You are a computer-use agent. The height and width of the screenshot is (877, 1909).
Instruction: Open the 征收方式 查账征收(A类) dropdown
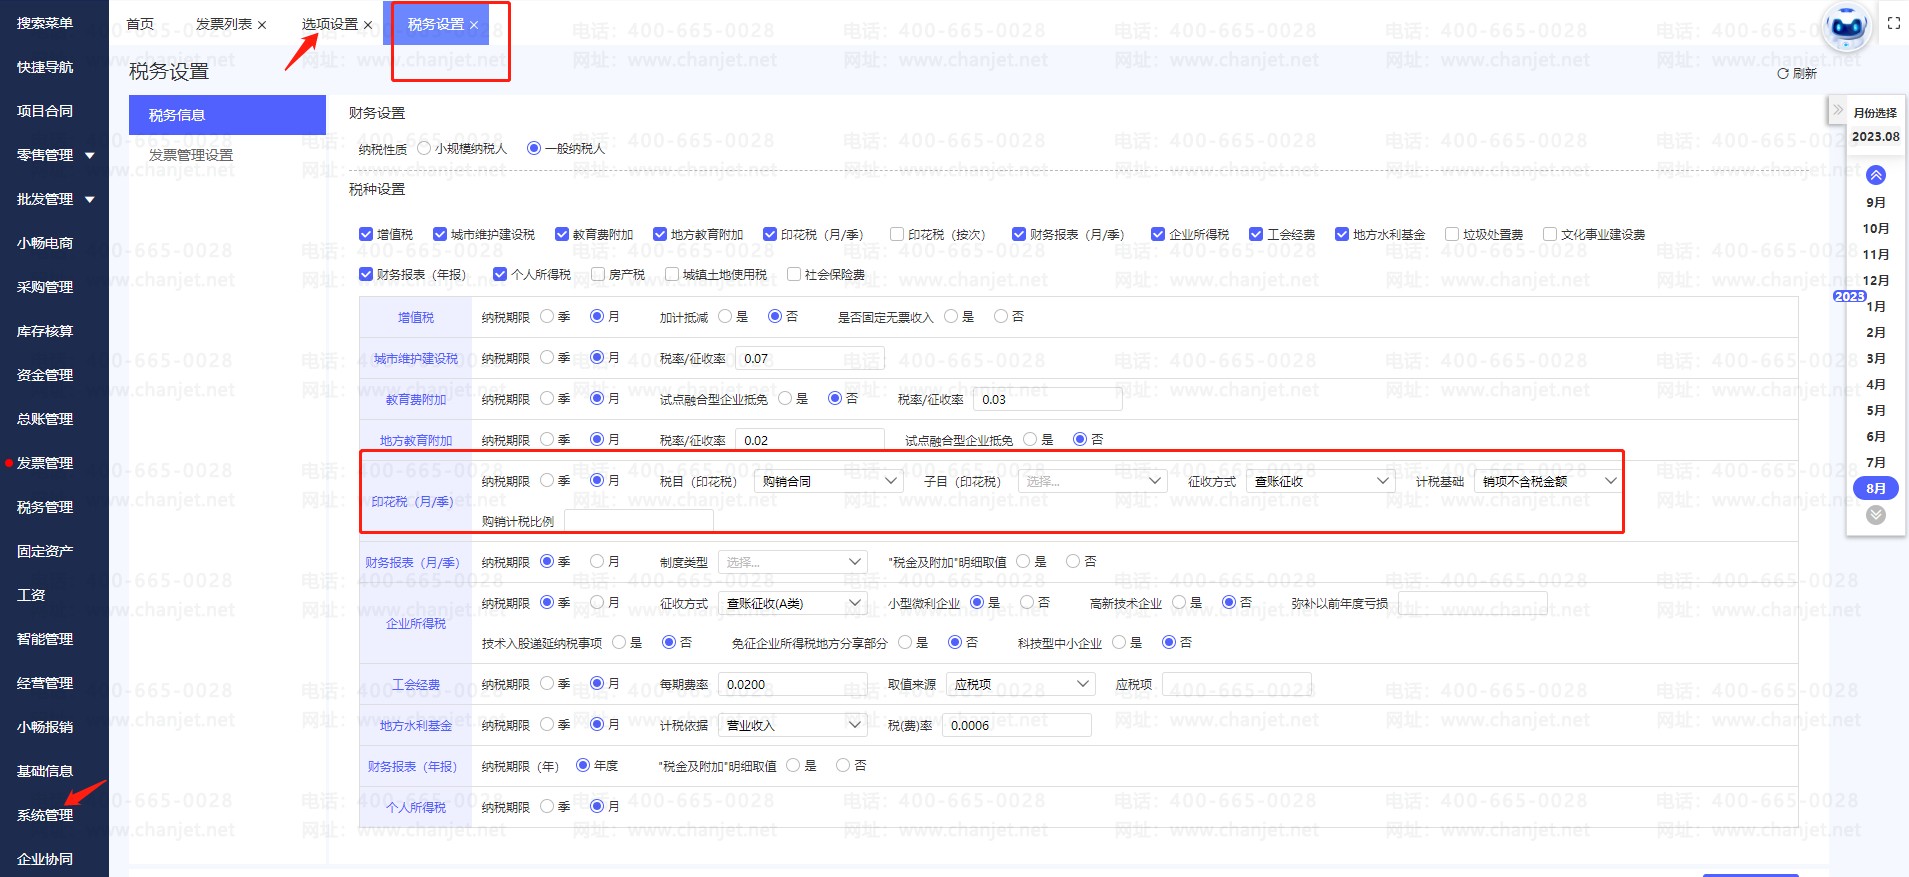792,603
